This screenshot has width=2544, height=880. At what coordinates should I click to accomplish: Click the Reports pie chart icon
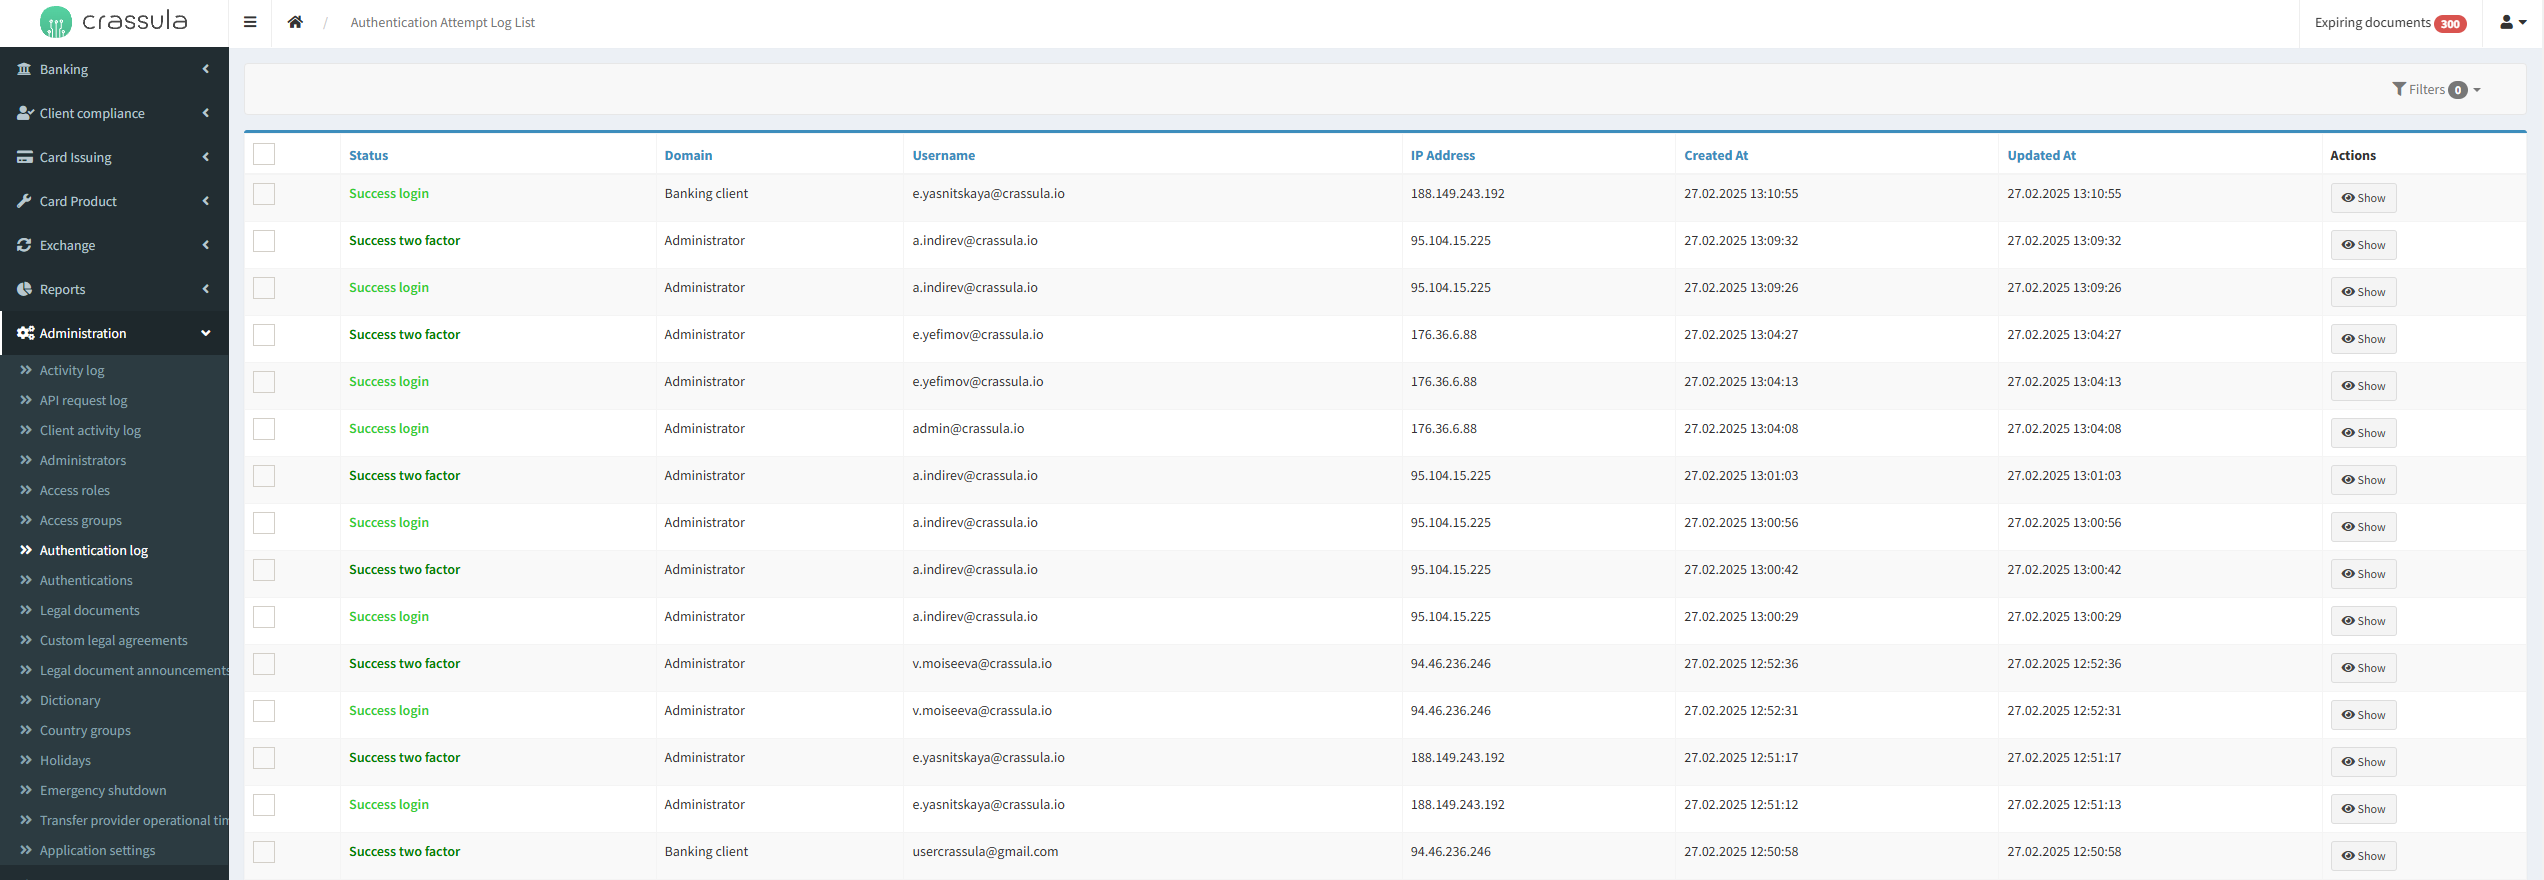click(x=24, y=289)
